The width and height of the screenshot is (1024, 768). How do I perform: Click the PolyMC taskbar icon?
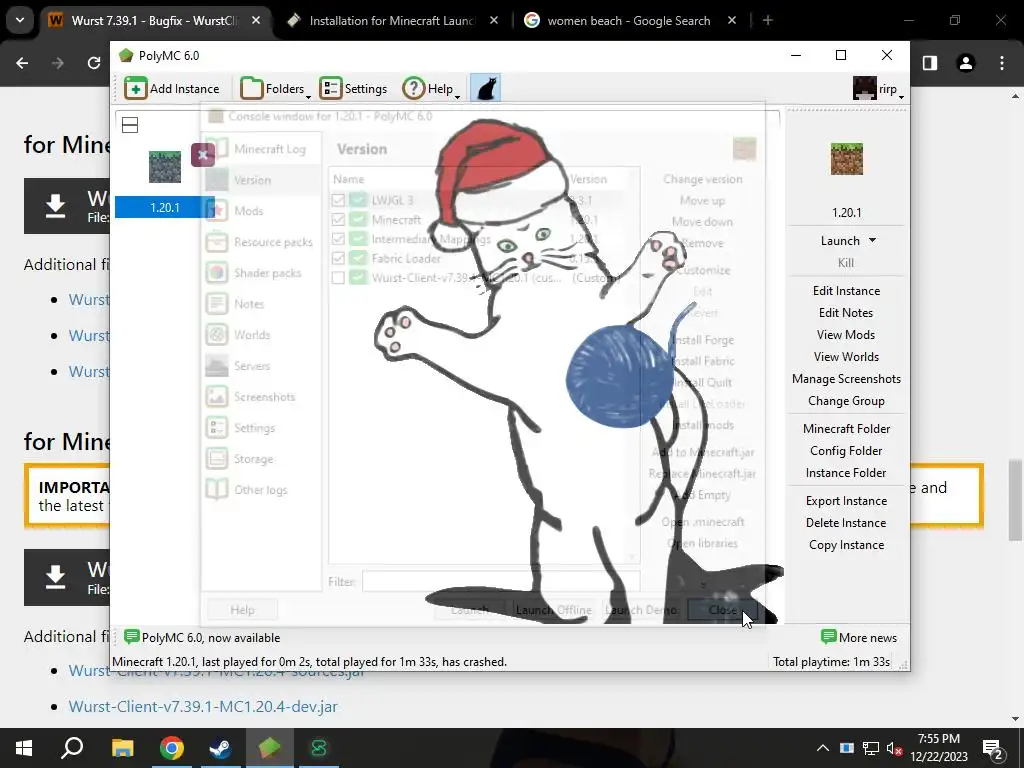click(x=269, y=748)
